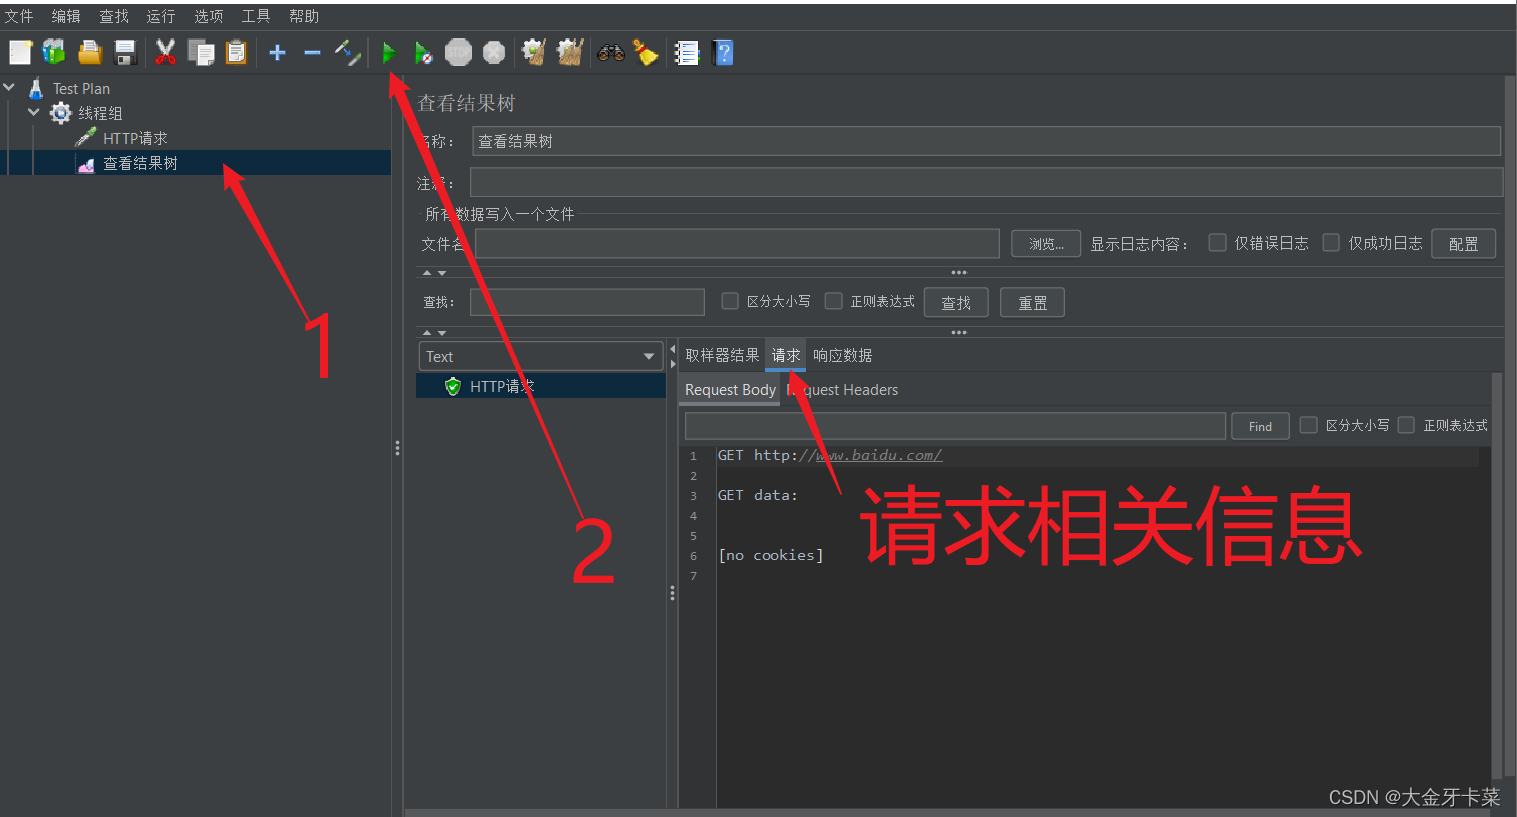Open the 编辑 menu
The width and height of the screenshot is (1517, 817).
point(66,16)
